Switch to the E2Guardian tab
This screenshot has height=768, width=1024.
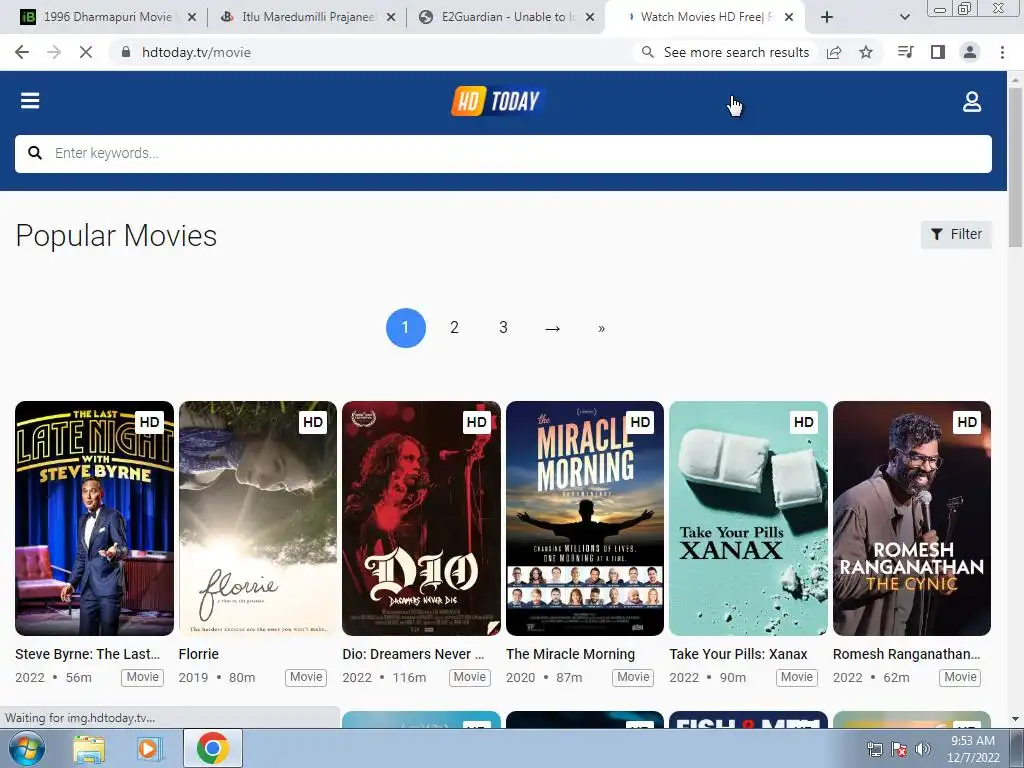506,17
